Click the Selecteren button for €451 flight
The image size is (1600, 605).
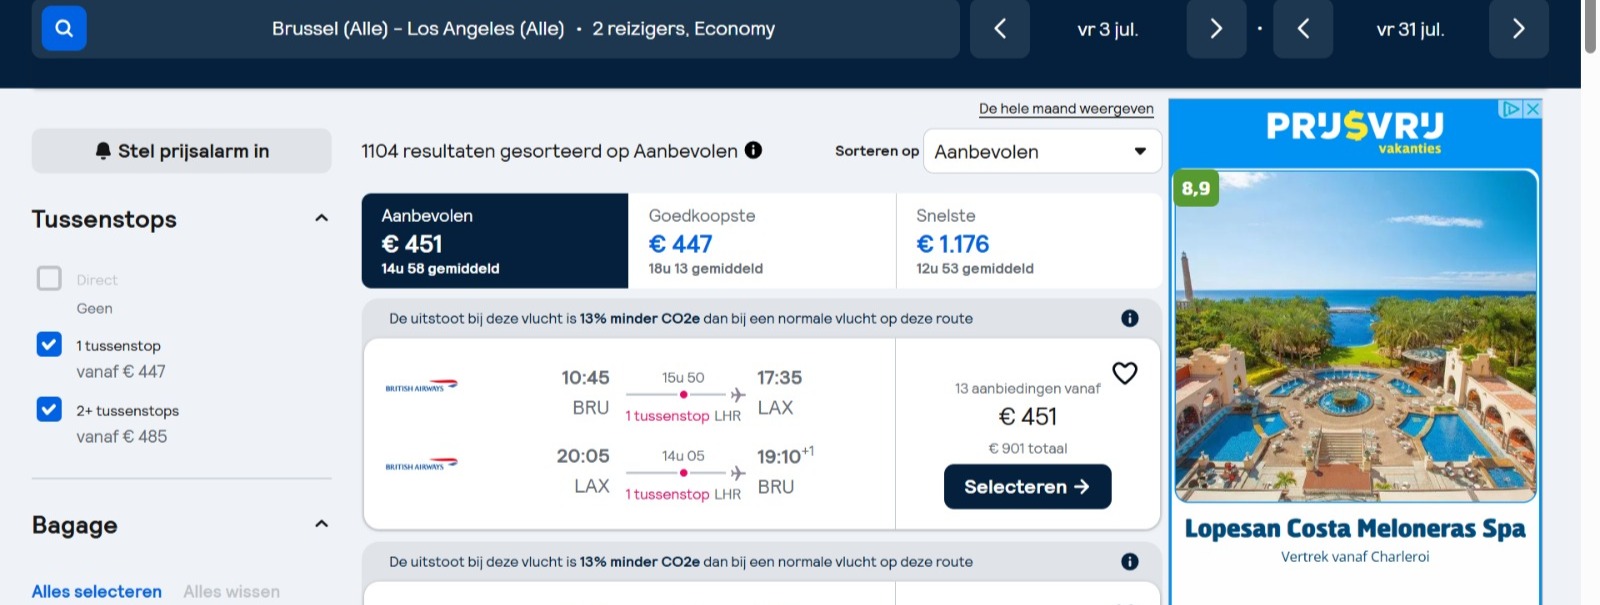coord(1027,487)
